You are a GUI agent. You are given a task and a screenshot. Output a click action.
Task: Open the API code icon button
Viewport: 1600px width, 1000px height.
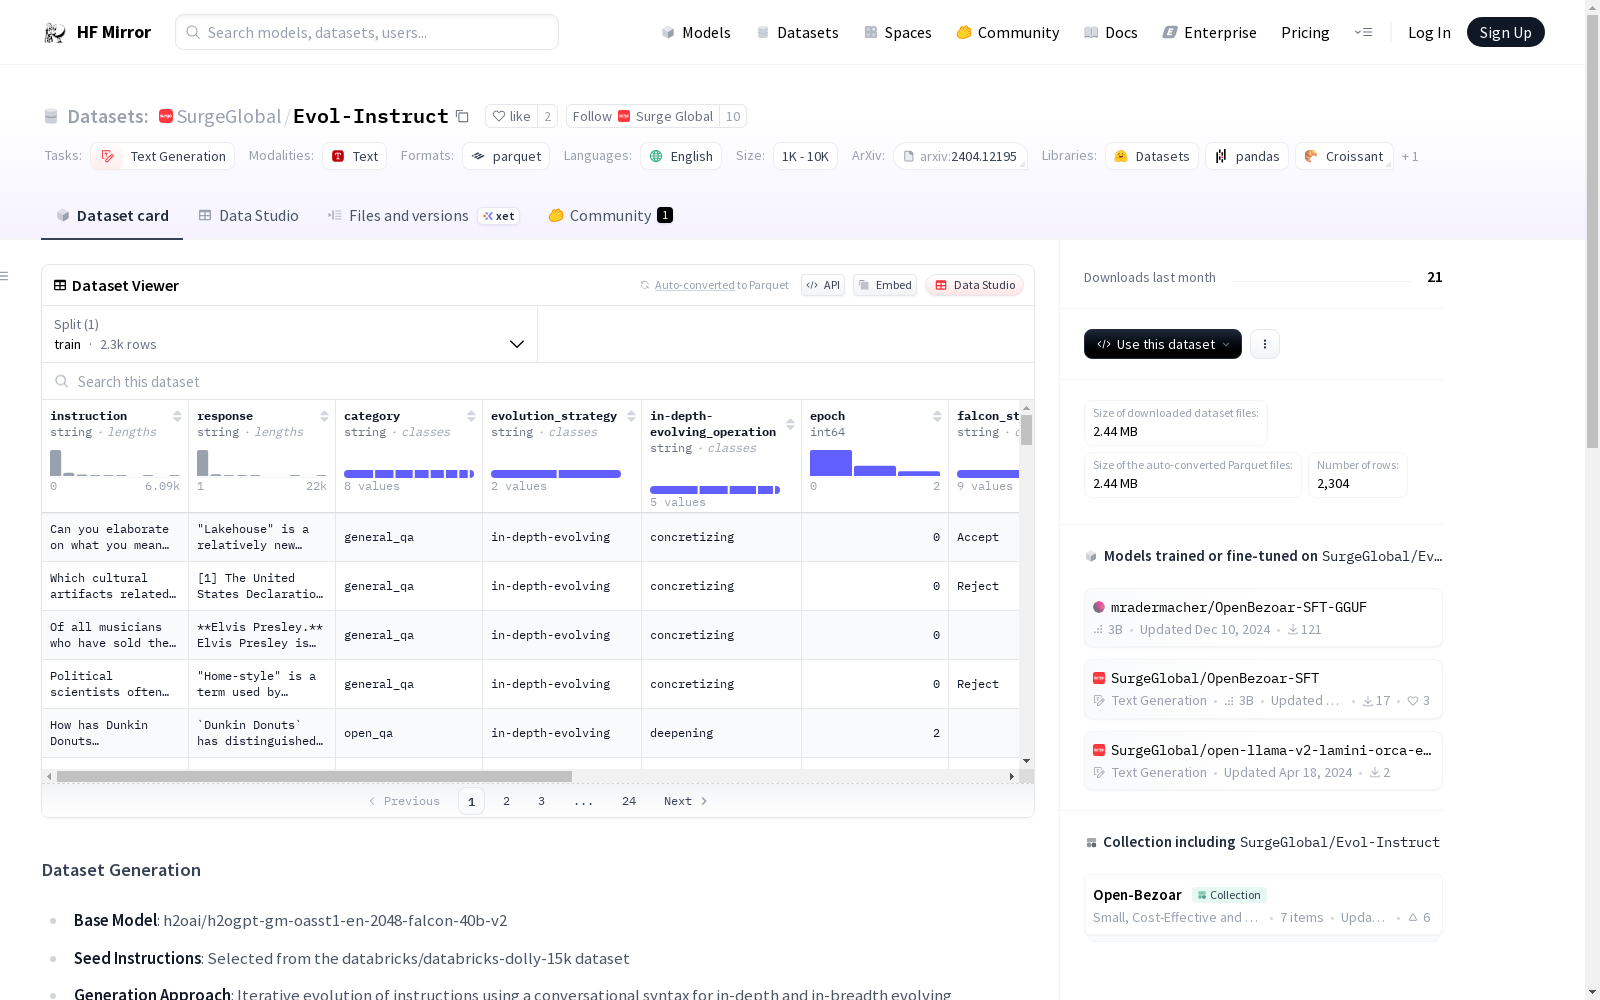pos(822,285)
